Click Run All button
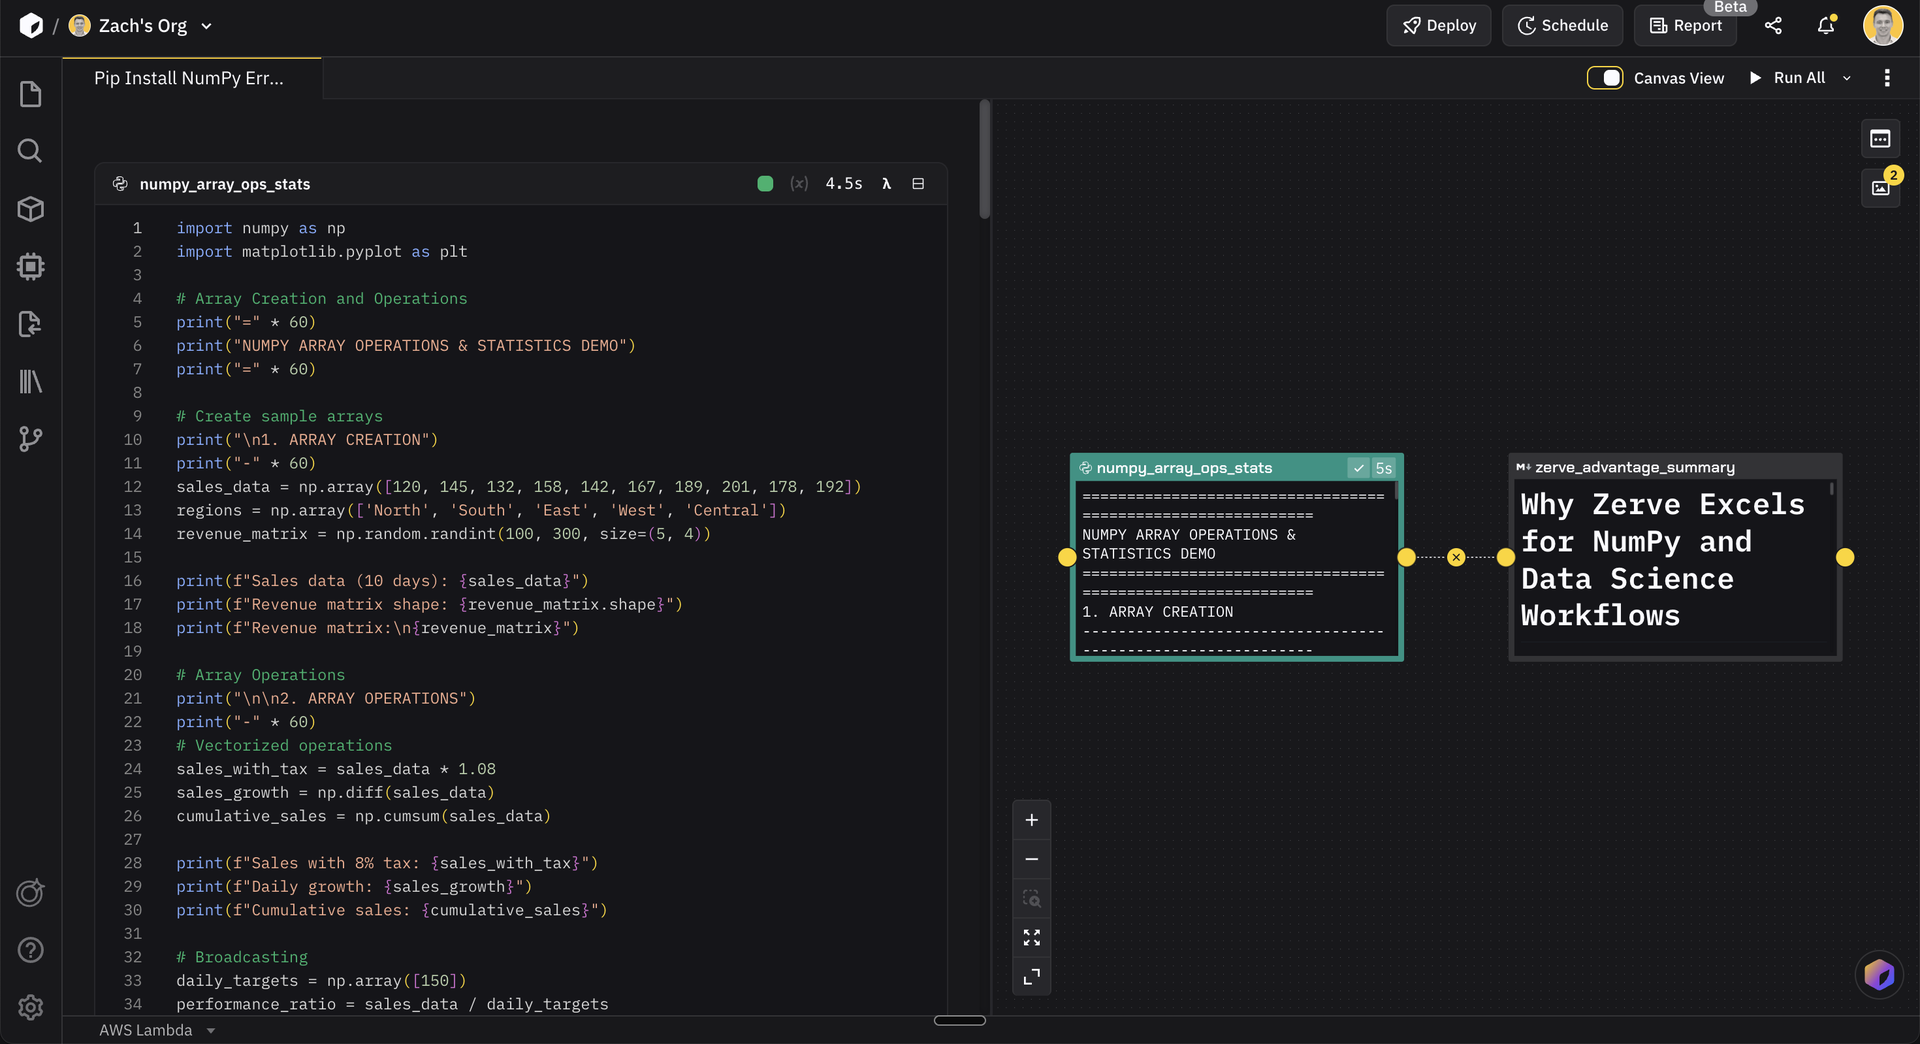Viewport: 1920px width, 1044px height. click(x=1788, y=78)
